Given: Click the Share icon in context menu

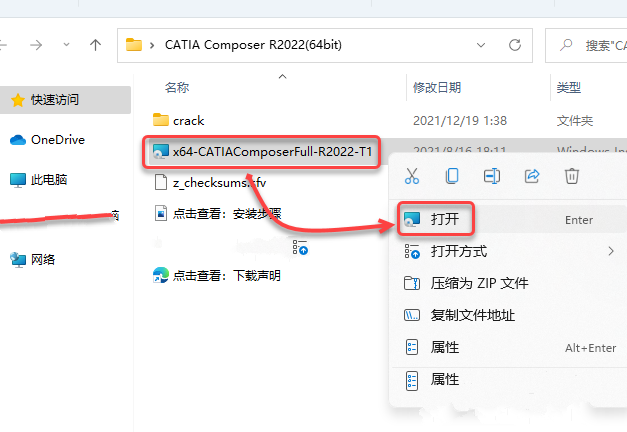Looking at the screenshot, I should 532,176.
